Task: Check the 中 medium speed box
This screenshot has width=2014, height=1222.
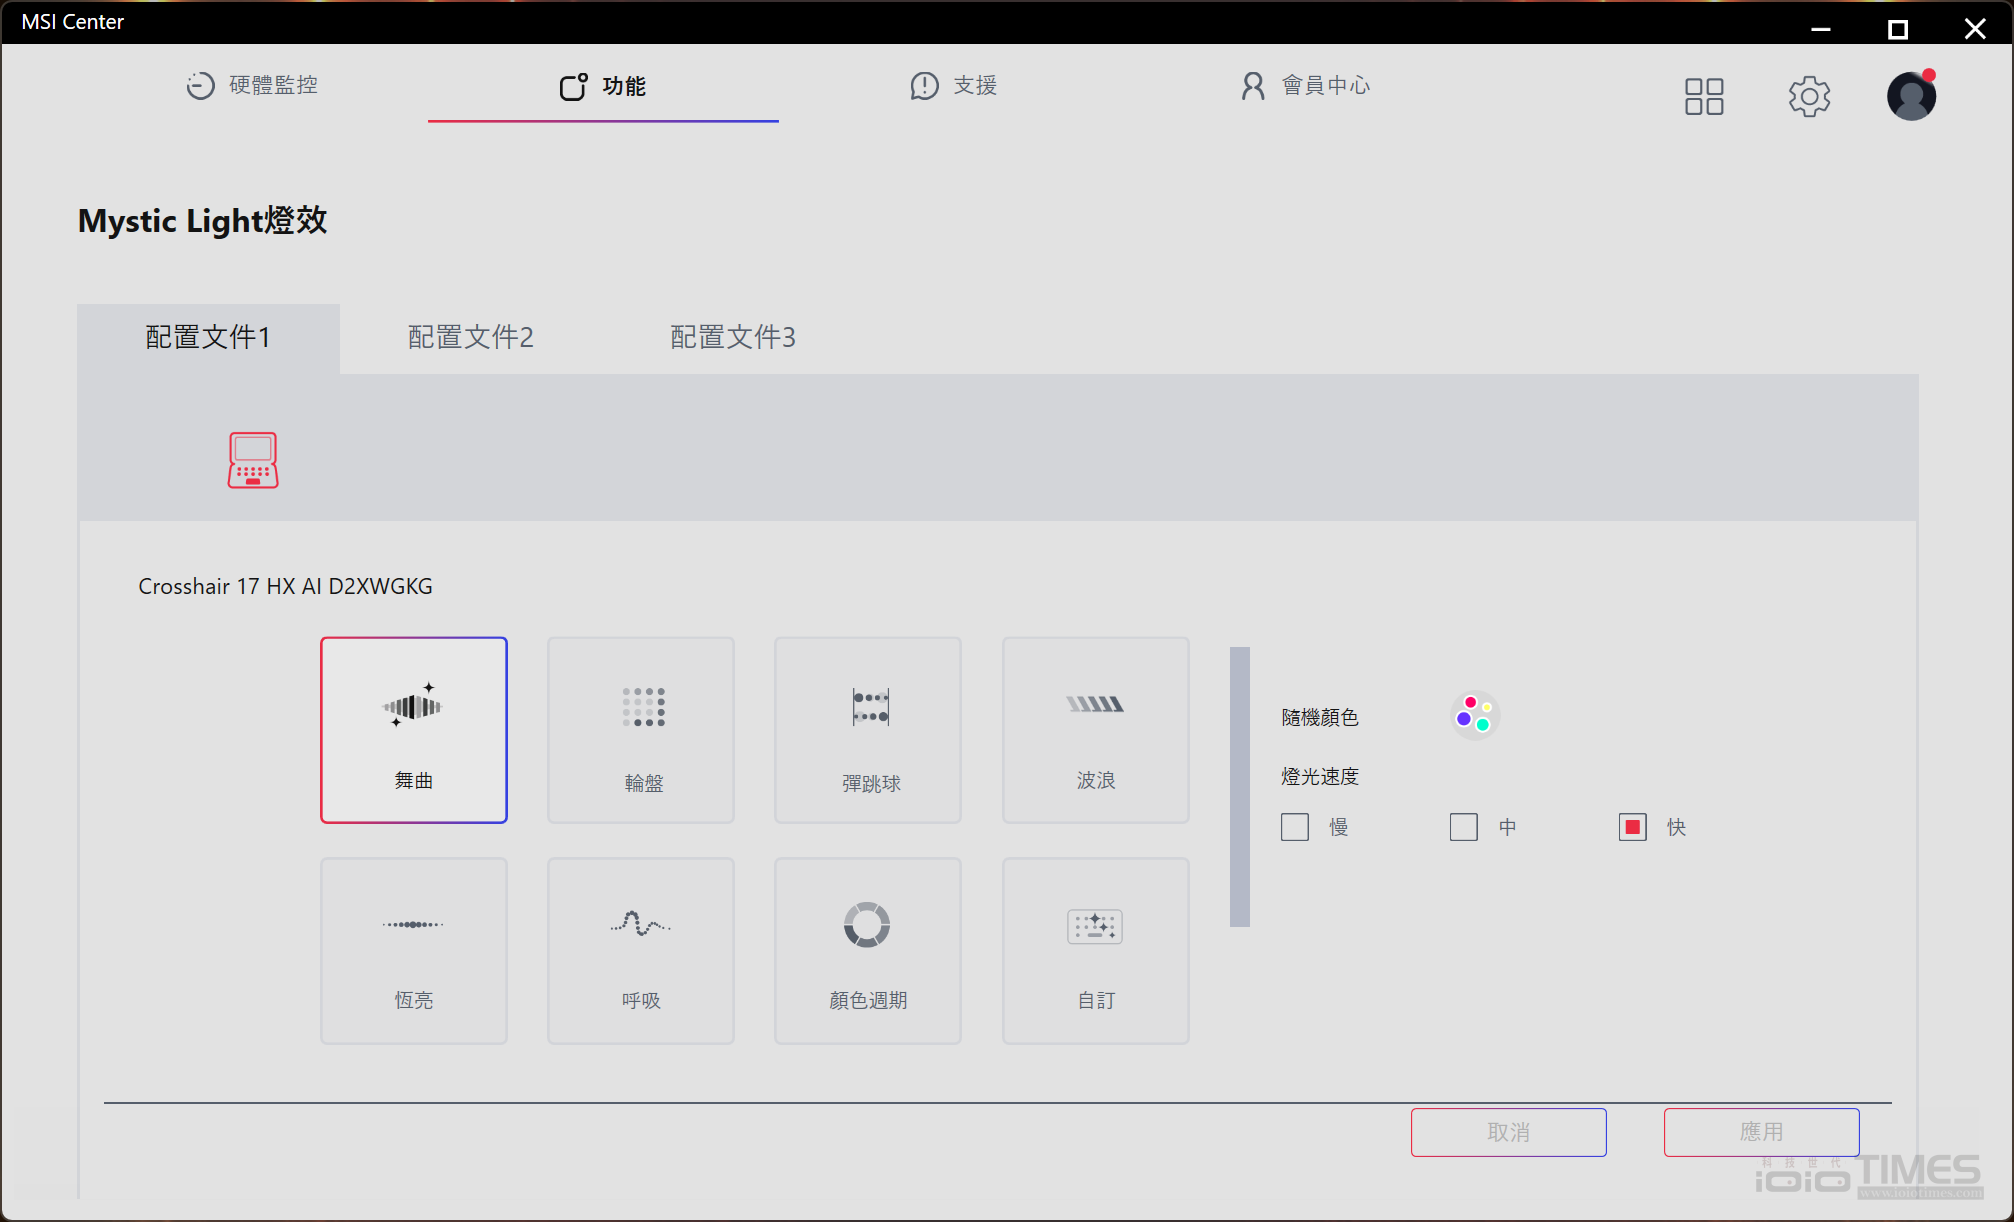Action: 1464,827
